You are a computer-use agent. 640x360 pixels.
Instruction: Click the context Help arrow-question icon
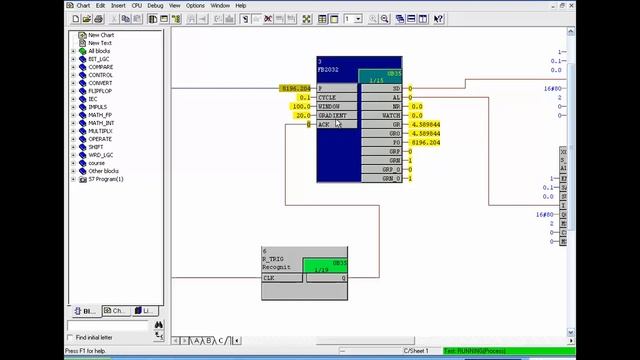tap(438, 19)
